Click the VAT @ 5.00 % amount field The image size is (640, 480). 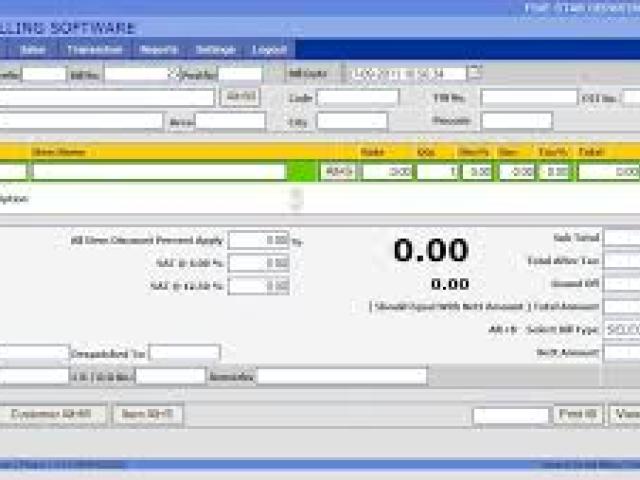(x=259, y=263)
